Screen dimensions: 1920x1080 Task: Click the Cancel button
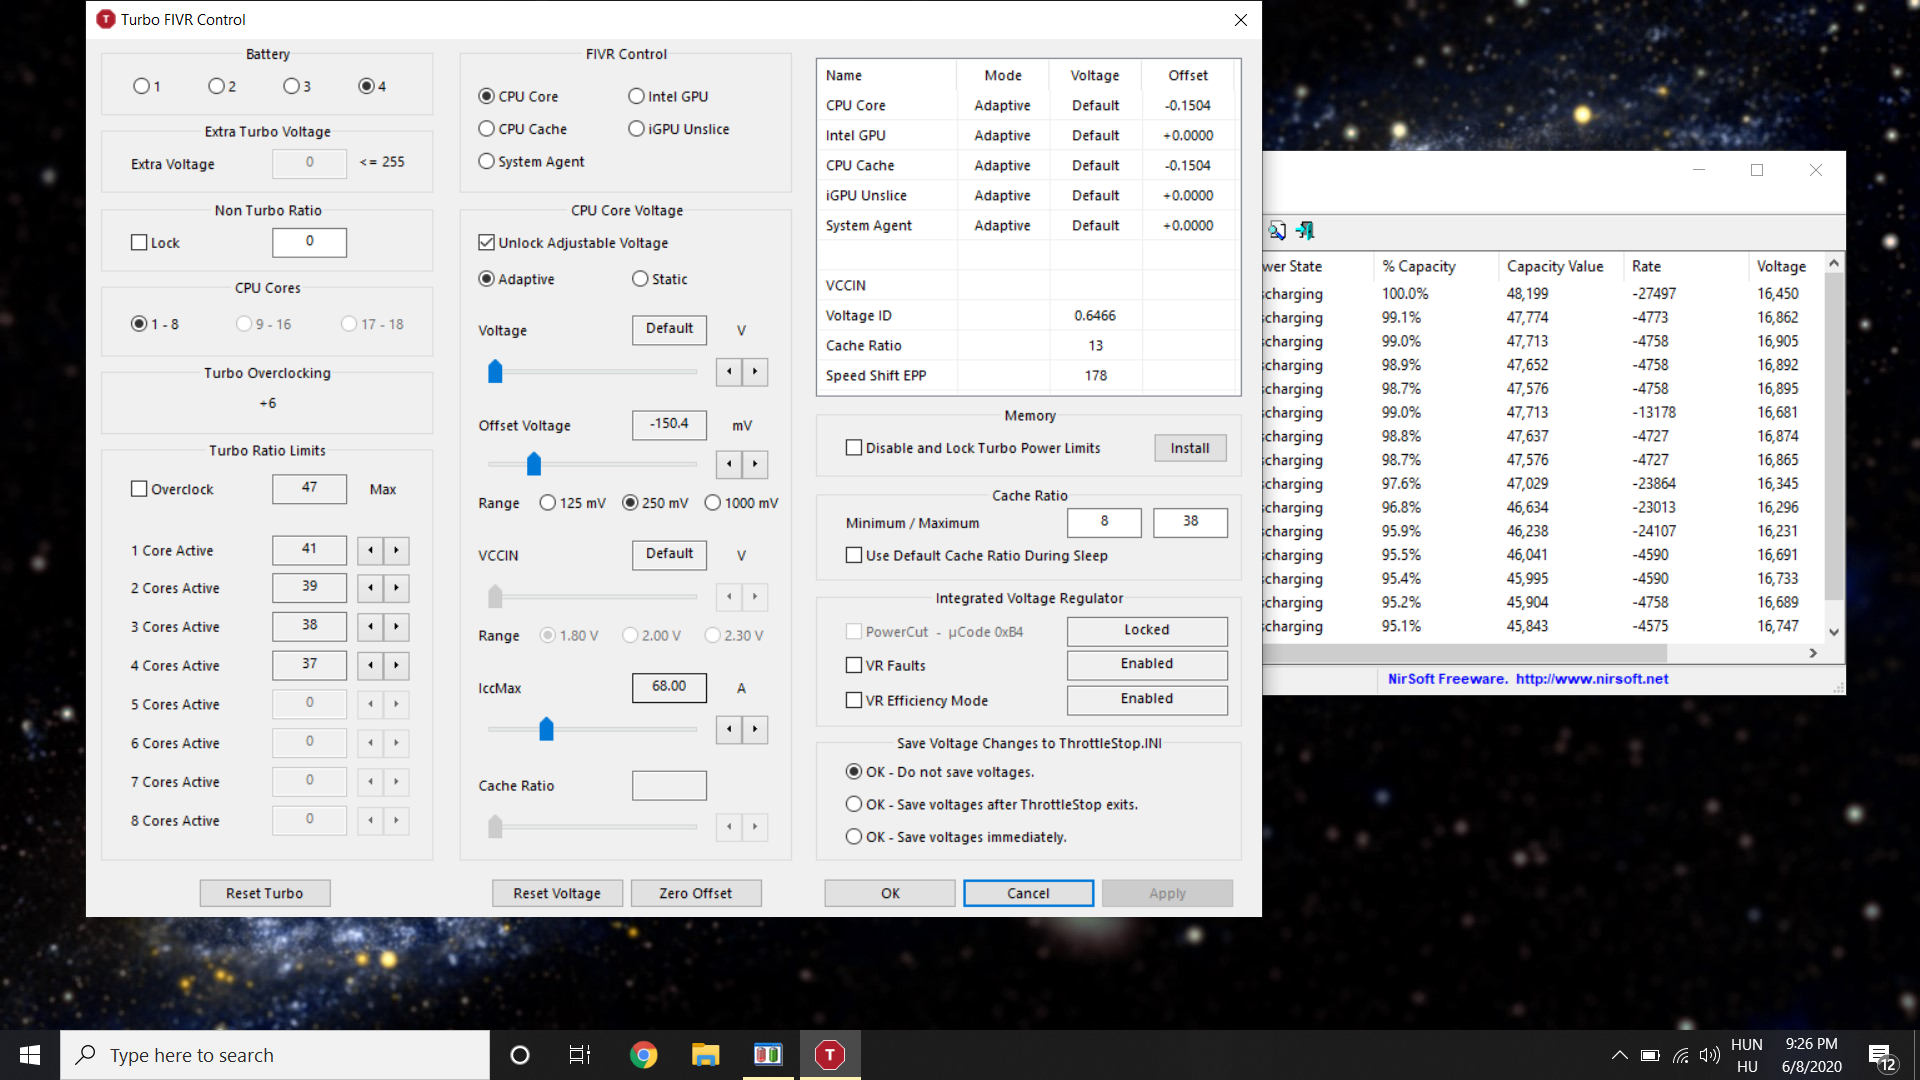coord(1028,893)
